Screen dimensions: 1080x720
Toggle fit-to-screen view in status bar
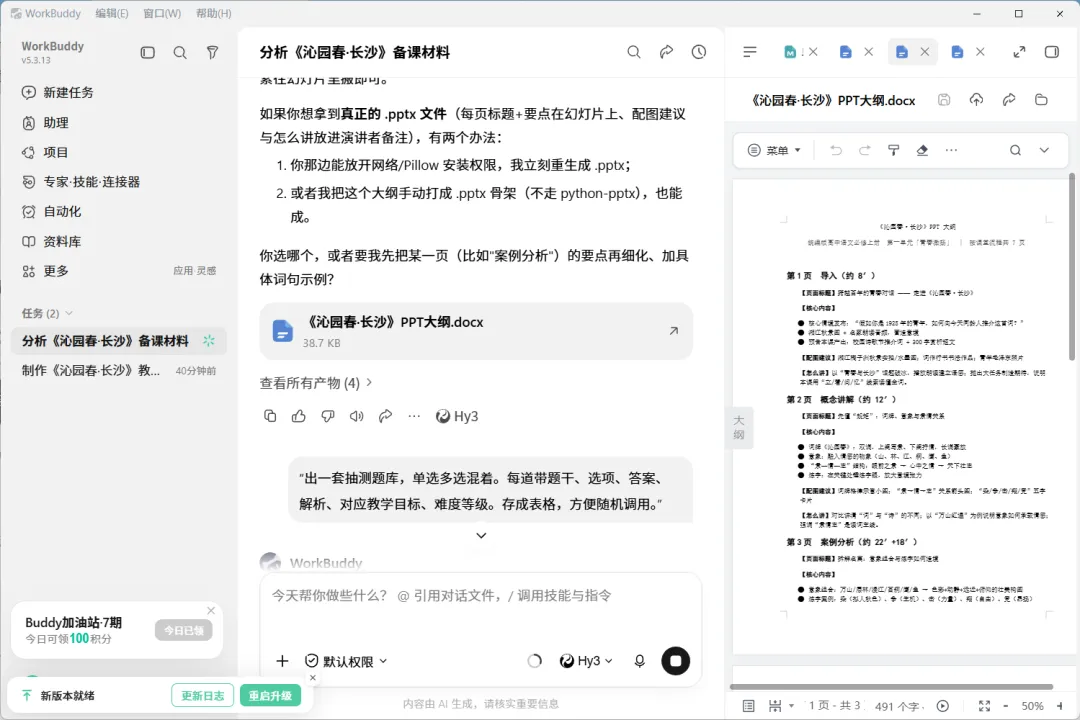tap(984, 706)
